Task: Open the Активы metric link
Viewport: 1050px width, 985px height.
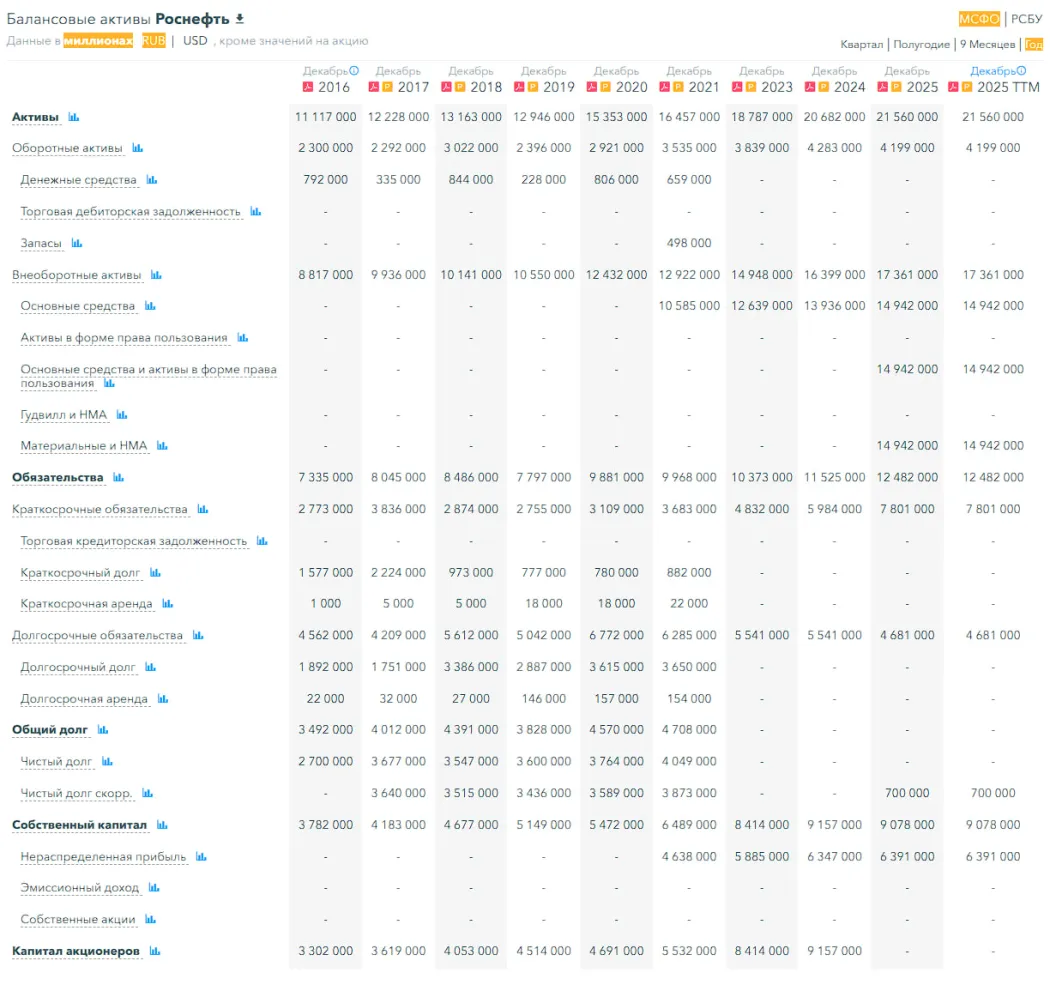Action: [35, 117]
